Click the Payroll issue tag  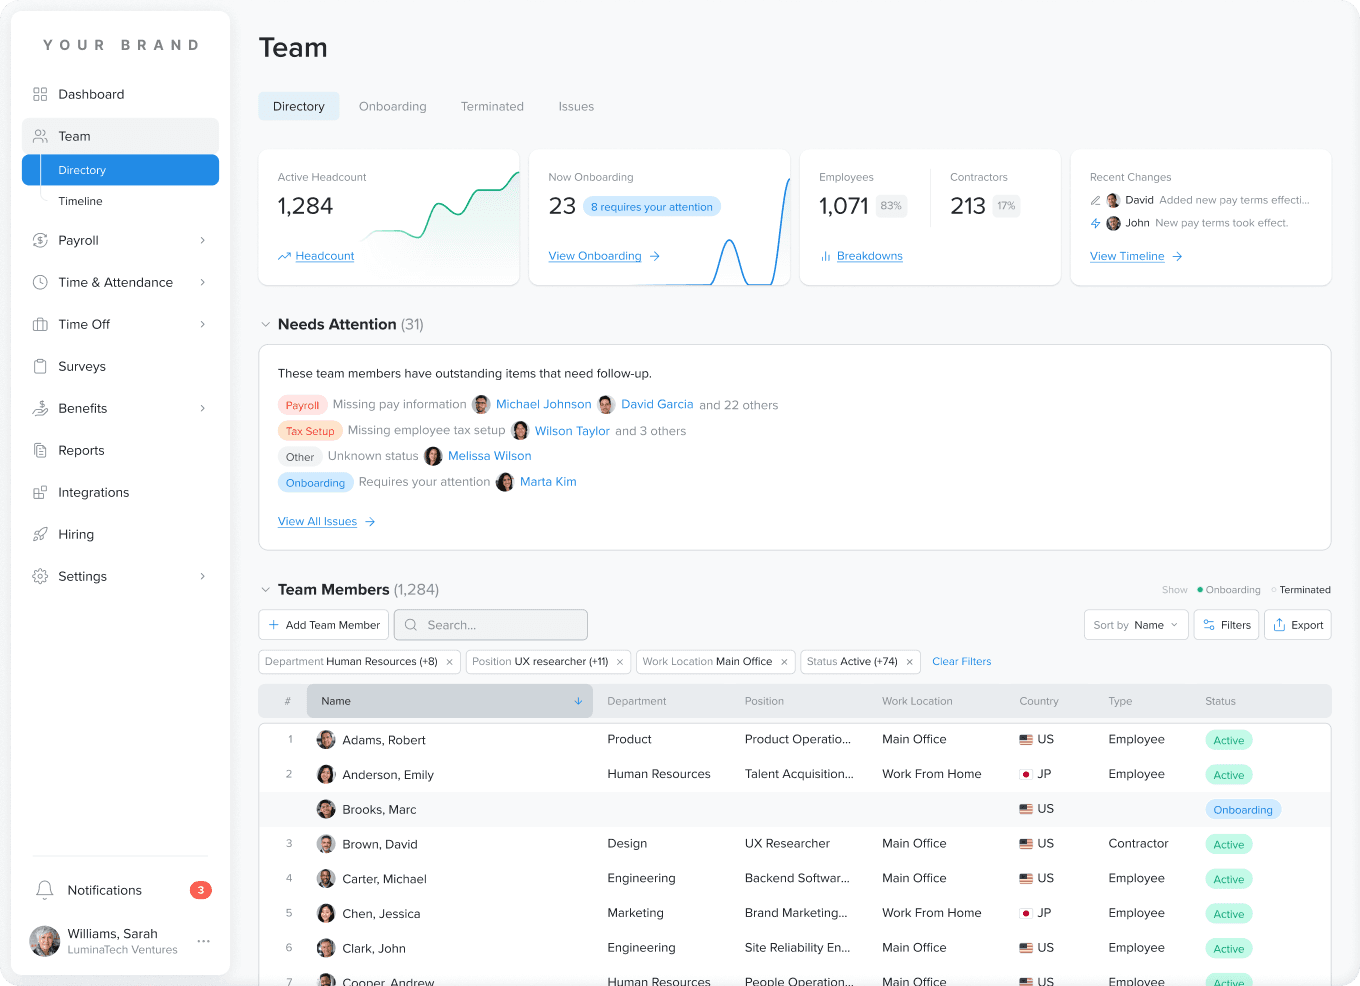pyautogui.click(x=302, y=405)
